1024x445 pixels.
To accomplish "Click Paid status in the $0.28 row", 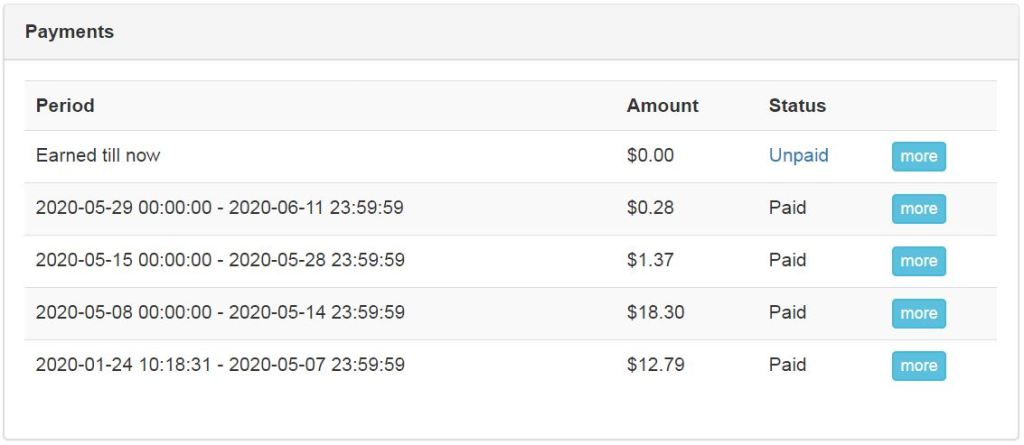I will (x=787, y=208).
